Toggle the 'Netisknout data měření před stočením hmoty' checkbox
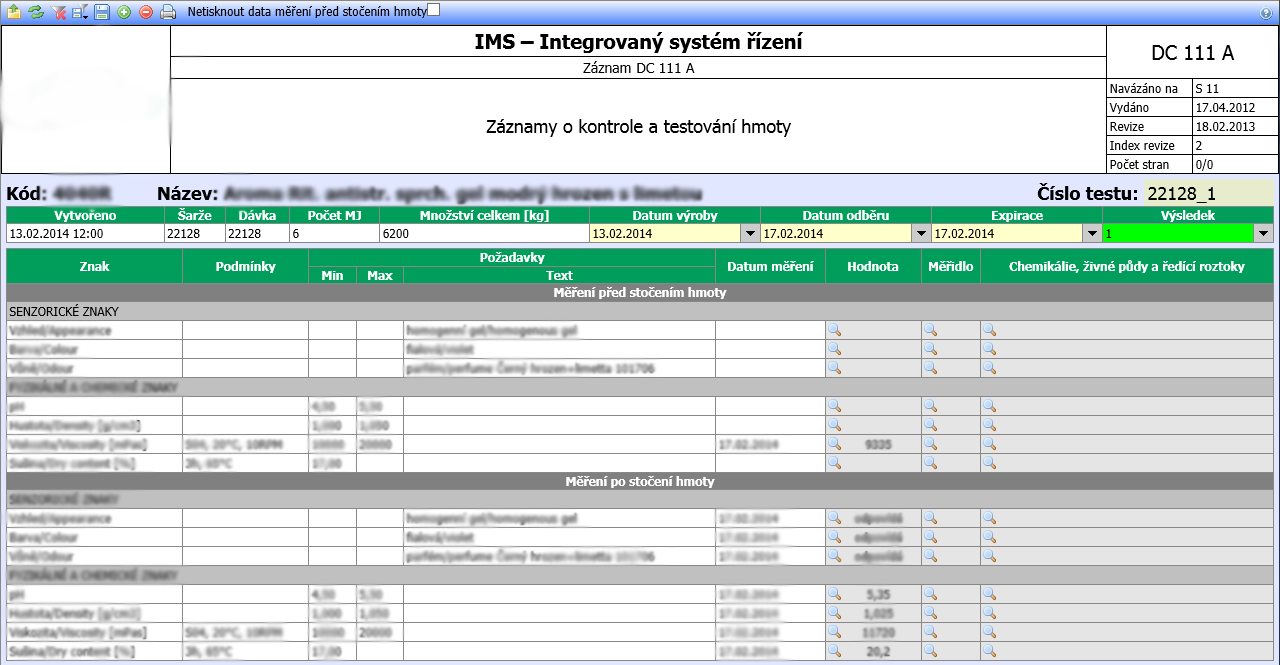1280x665 pixels. [x=433, y=10]
